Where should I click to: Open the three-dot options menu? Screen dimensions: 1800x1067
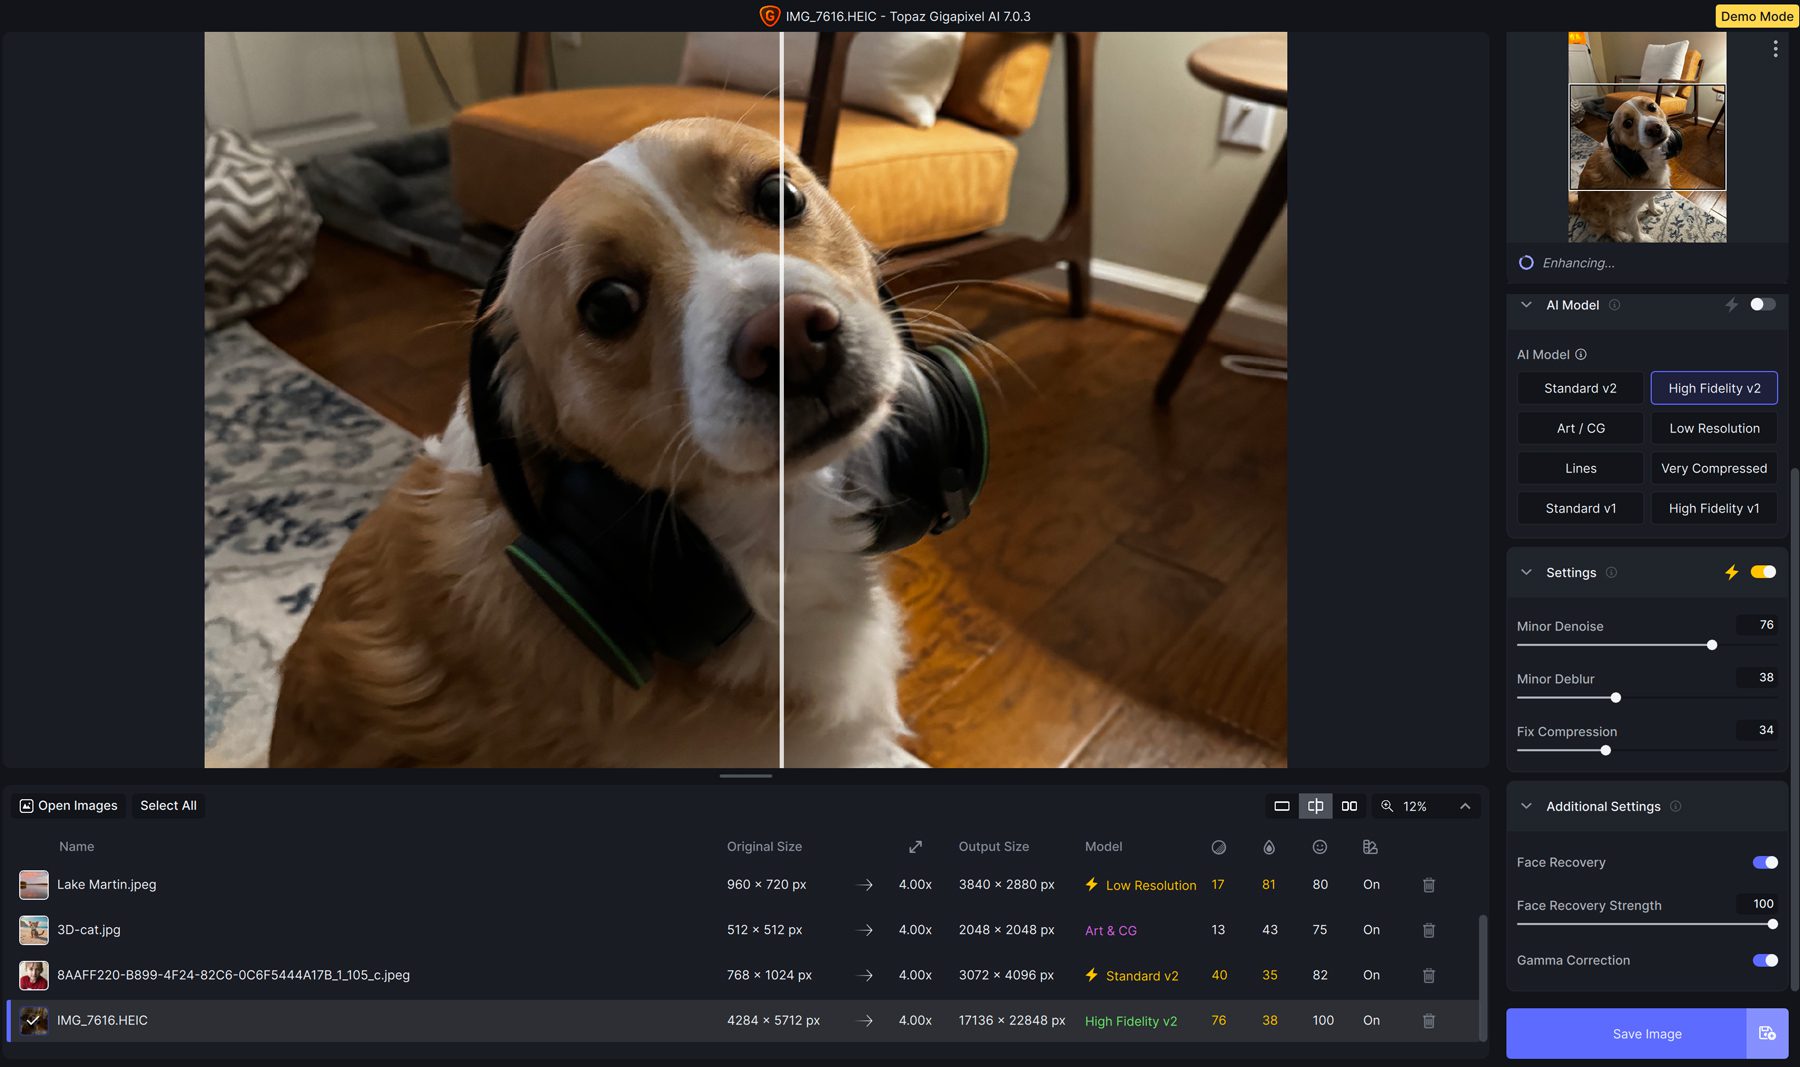[1775, 49]
